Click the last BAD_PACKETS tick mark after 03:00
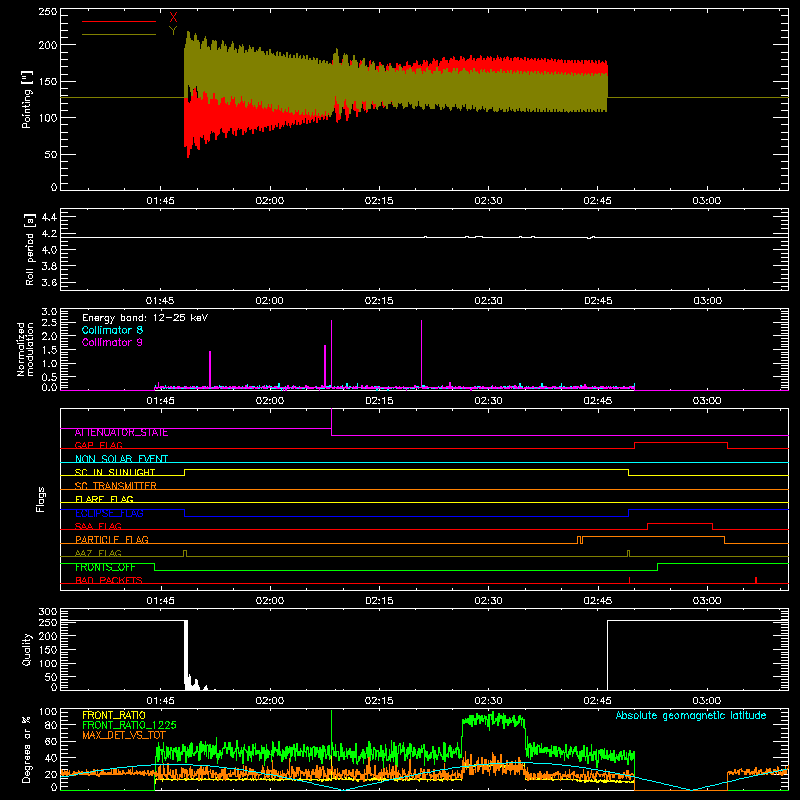The image size is (800, 800). [x=756, y=580]
